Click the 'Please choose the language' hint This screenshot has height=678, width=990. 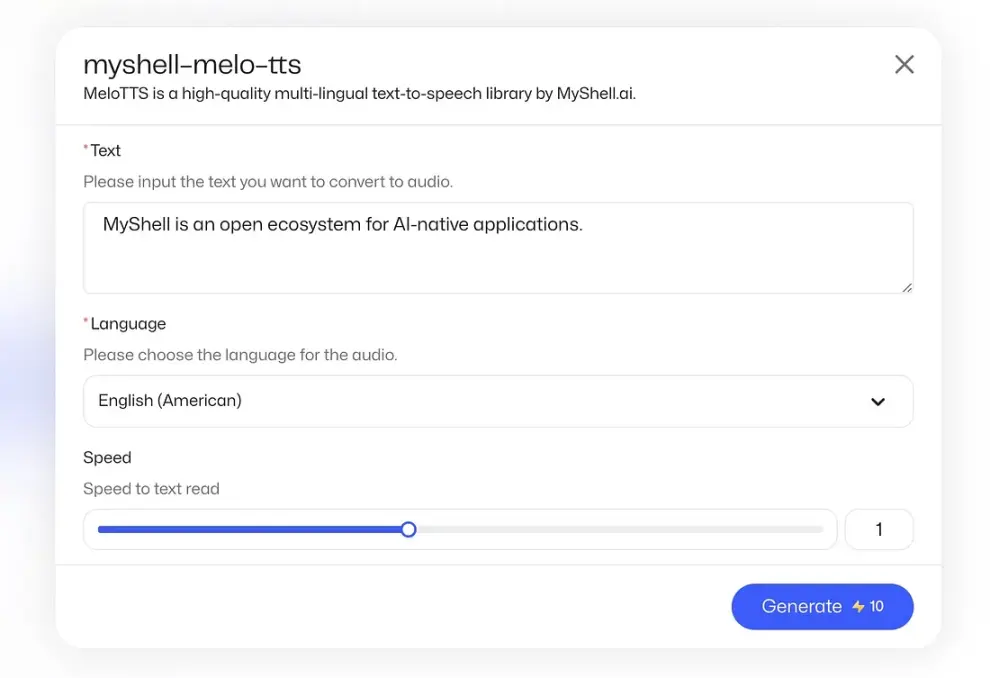[240, 355]
